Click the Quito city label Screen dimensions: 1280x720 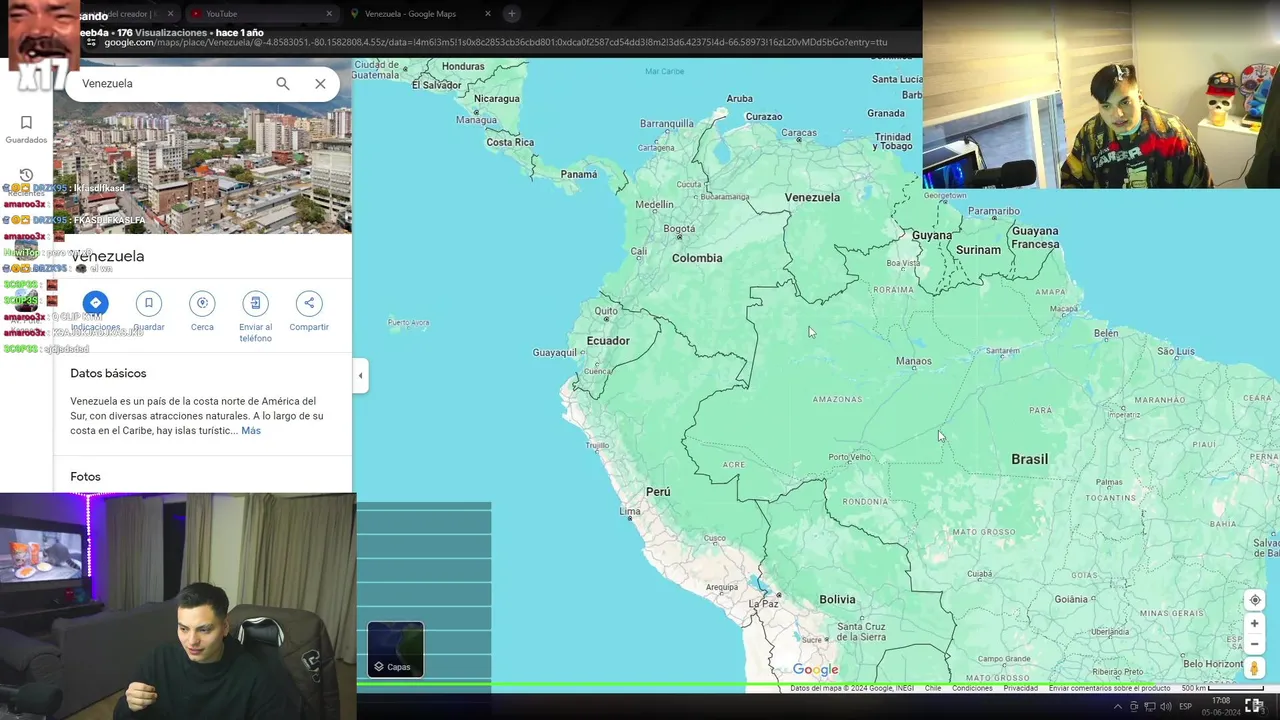tap(607, 311)
